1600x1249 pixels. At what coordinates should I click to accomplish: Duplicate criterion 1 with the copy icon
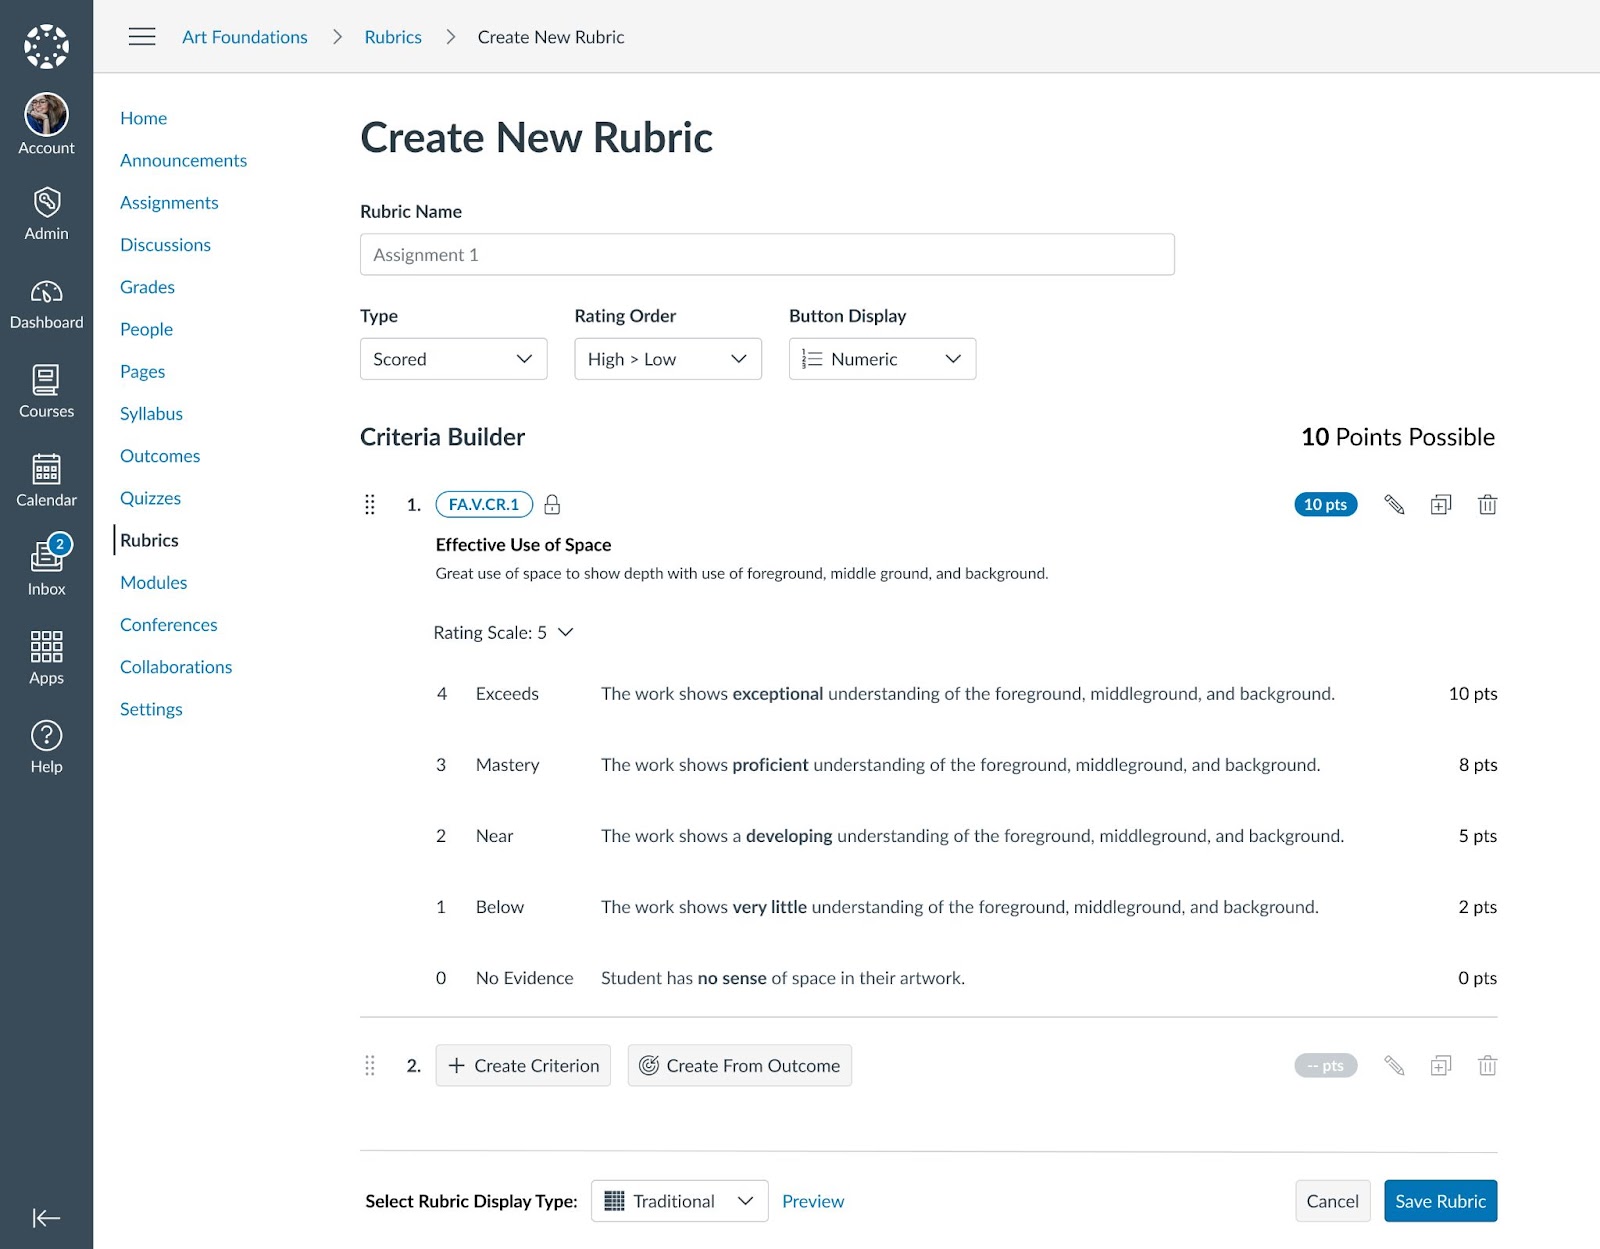(1440, 504)
